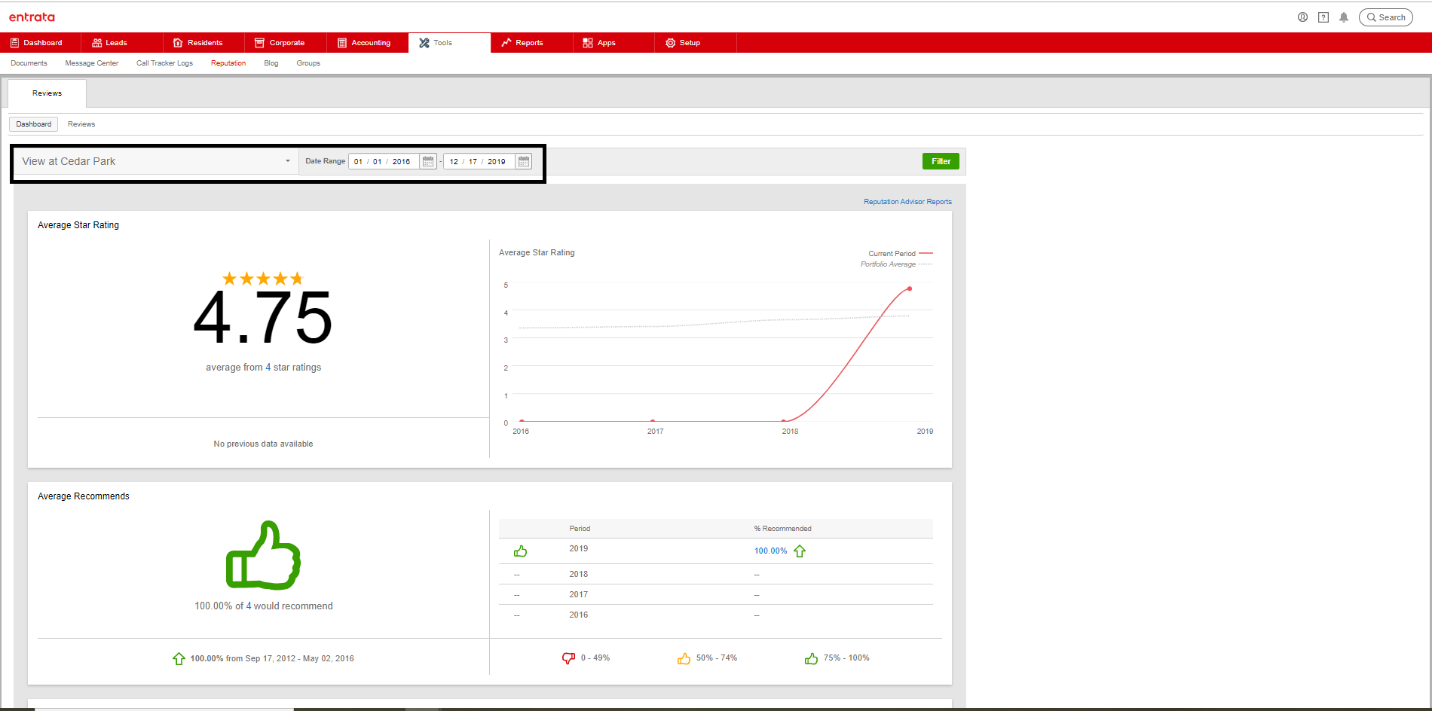Click the 2017 data point on chart

(x=653, y=422)
